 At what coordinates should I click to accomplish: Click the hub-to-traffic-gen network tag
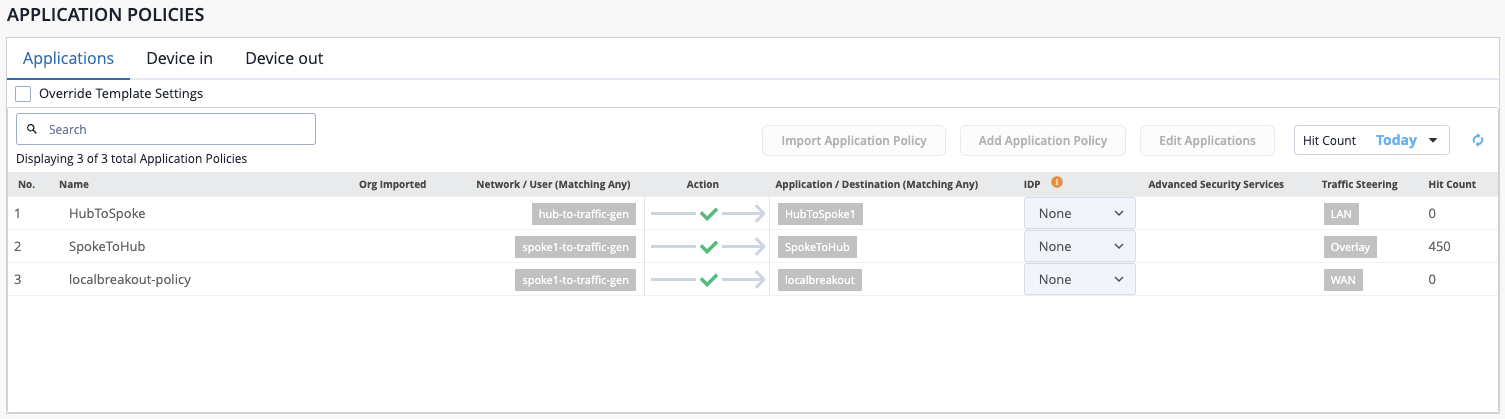tap(584, 214)
